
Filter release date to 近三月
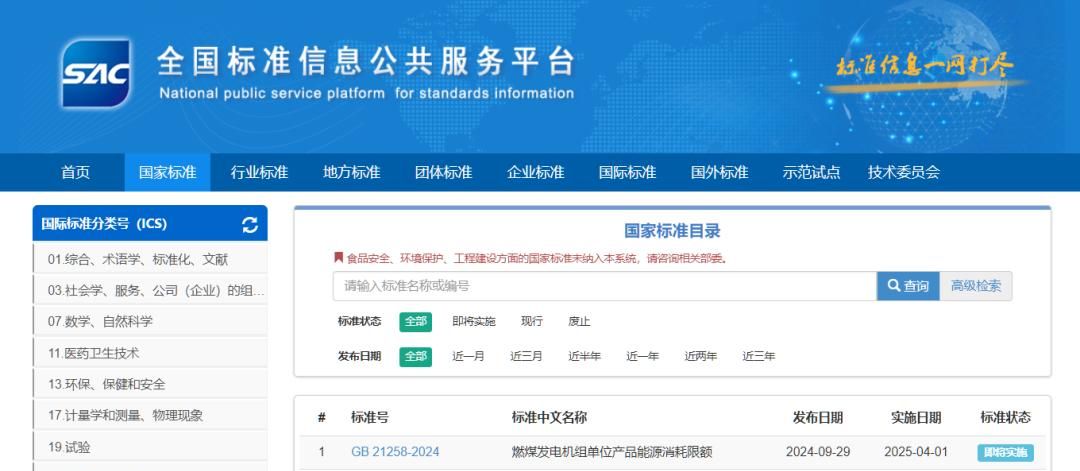click(x=526, y=357)
